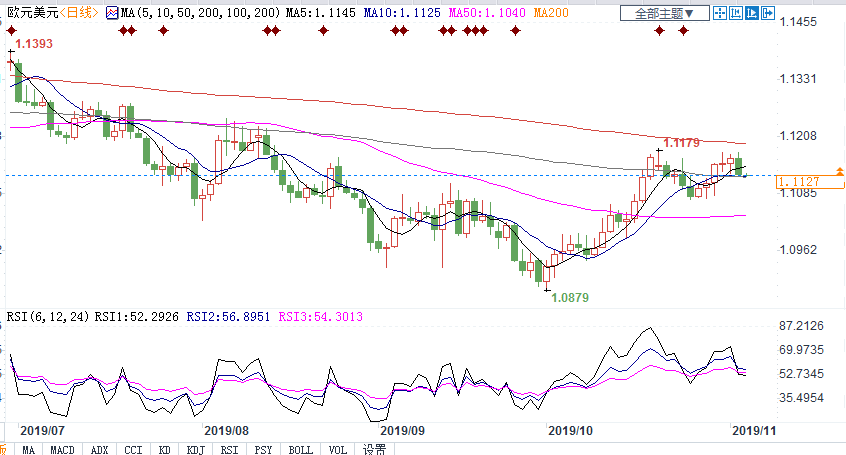Click the 52.7345 RSI axis value
The image size is (846, 455).
coord(802,374)
